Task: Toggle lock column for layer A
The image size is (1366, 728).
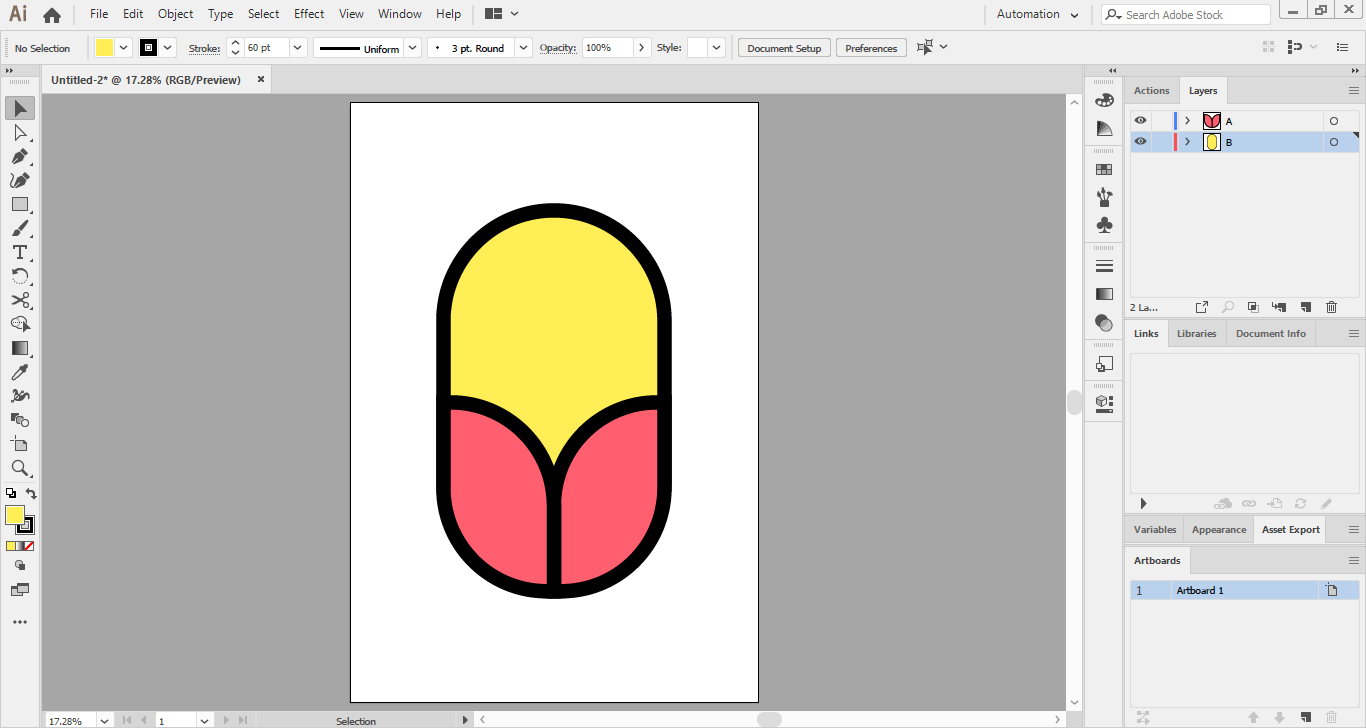Action: (x=1160, y=121)
